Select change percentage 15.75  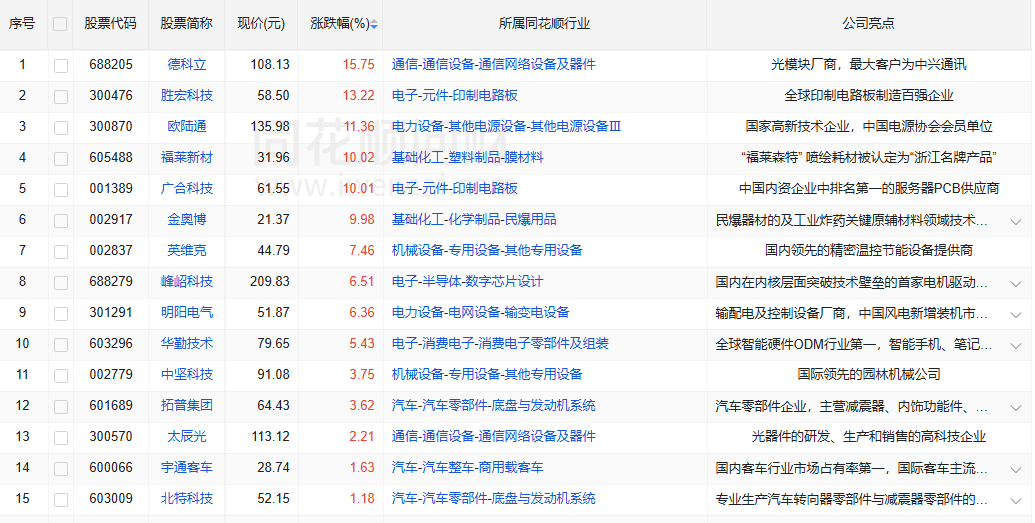pos(358,65)
